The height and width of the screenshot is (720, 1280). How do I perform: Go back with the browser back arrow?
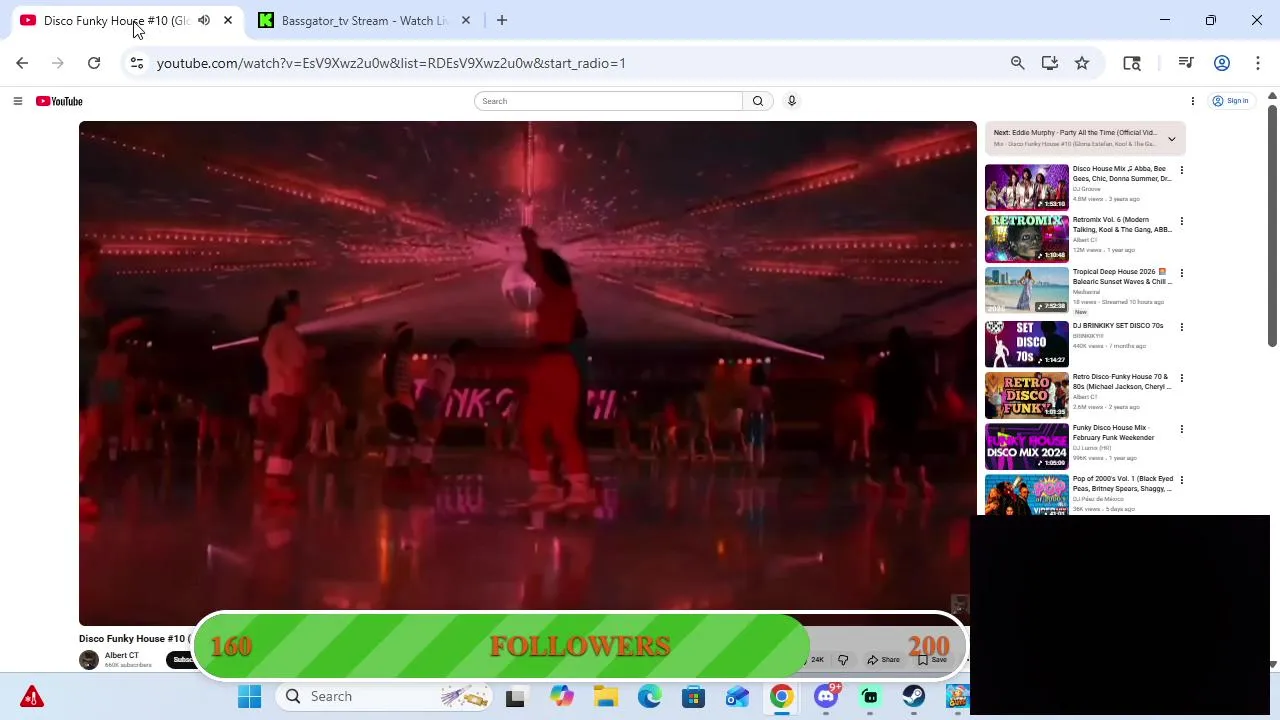coord(22,63)
